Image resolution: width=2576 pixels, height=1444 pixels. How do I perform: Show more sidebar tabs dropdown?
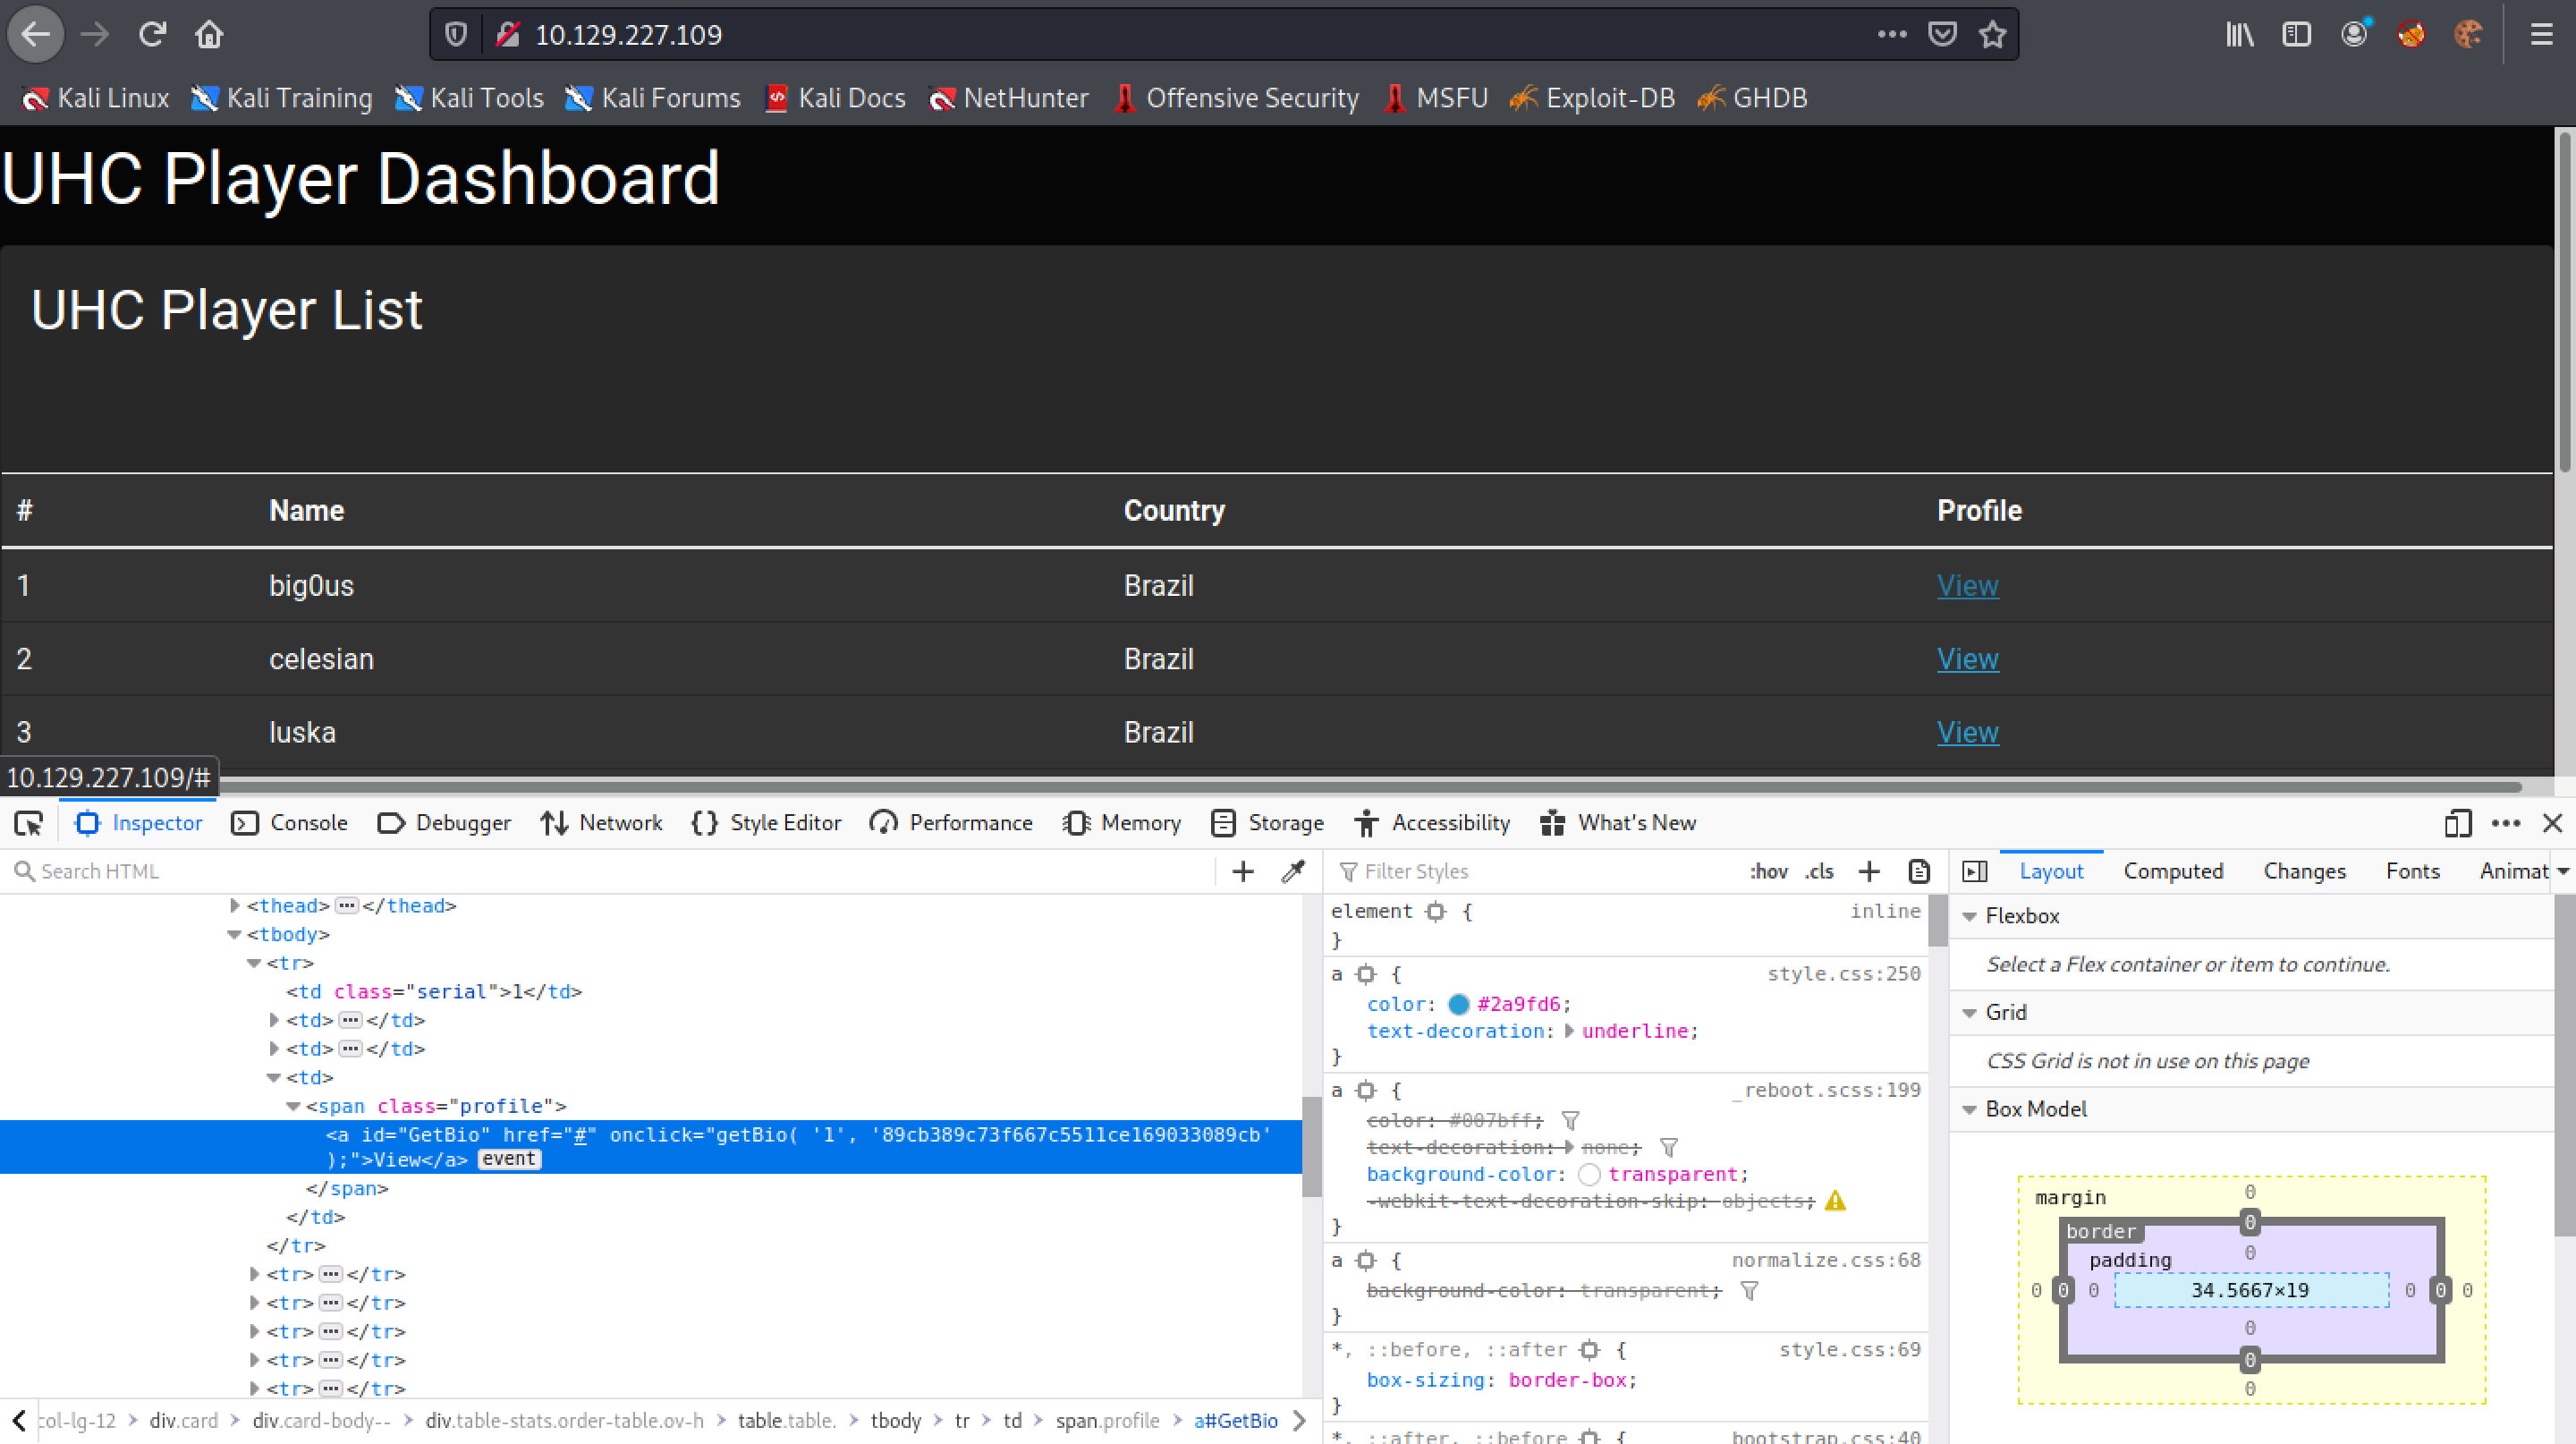(2562, 872)
